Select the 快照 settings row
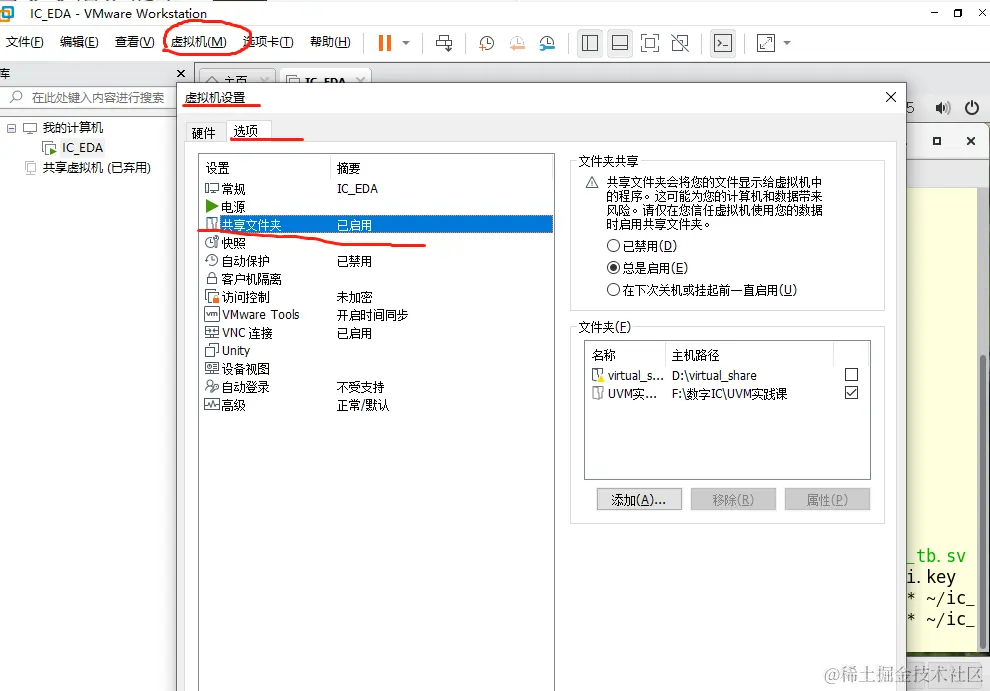990x691 pixels. pyautogui.click(x=376, y=243)
